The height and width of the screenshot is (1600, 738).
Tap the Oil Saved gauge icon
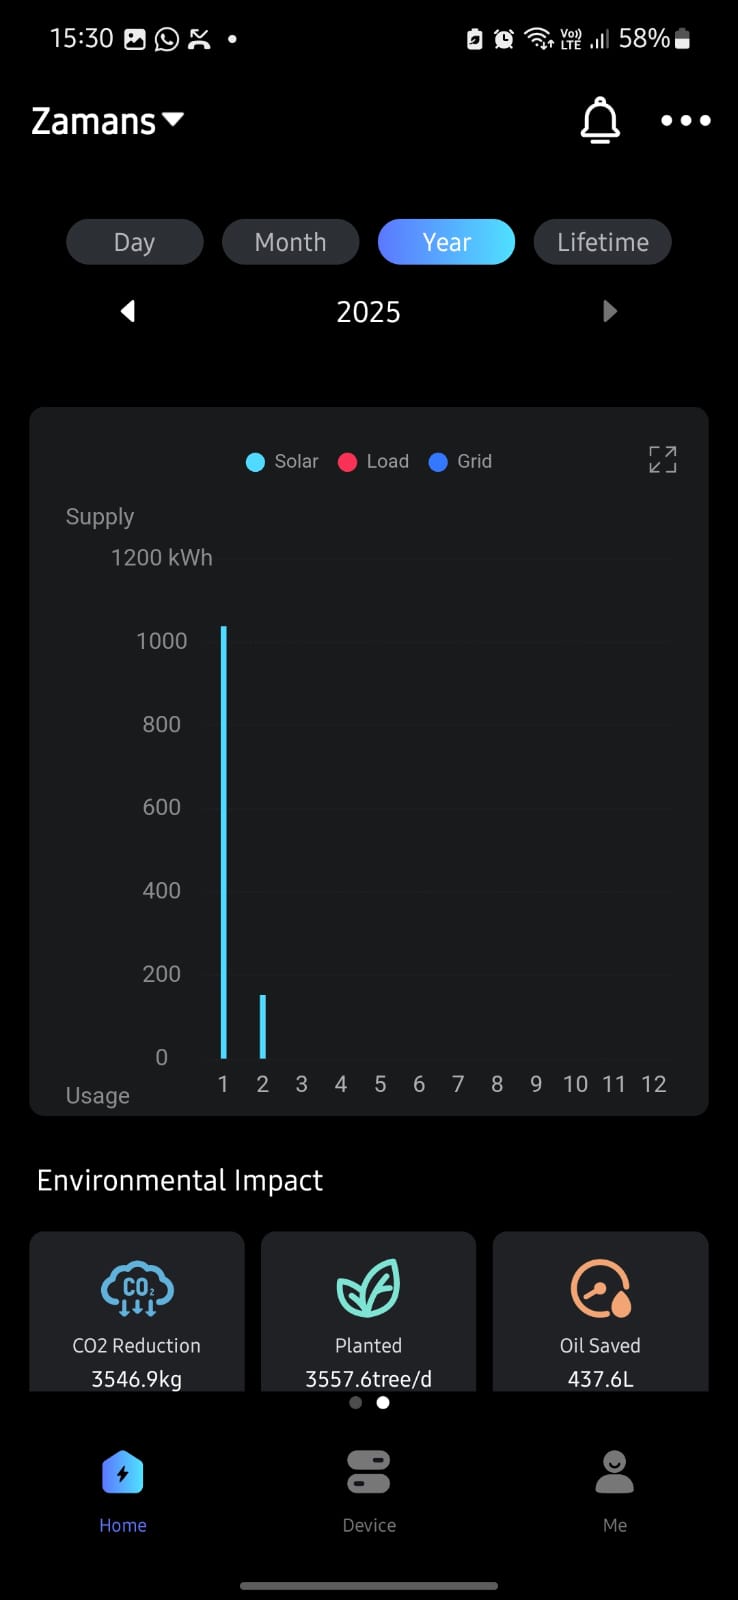600,1288
